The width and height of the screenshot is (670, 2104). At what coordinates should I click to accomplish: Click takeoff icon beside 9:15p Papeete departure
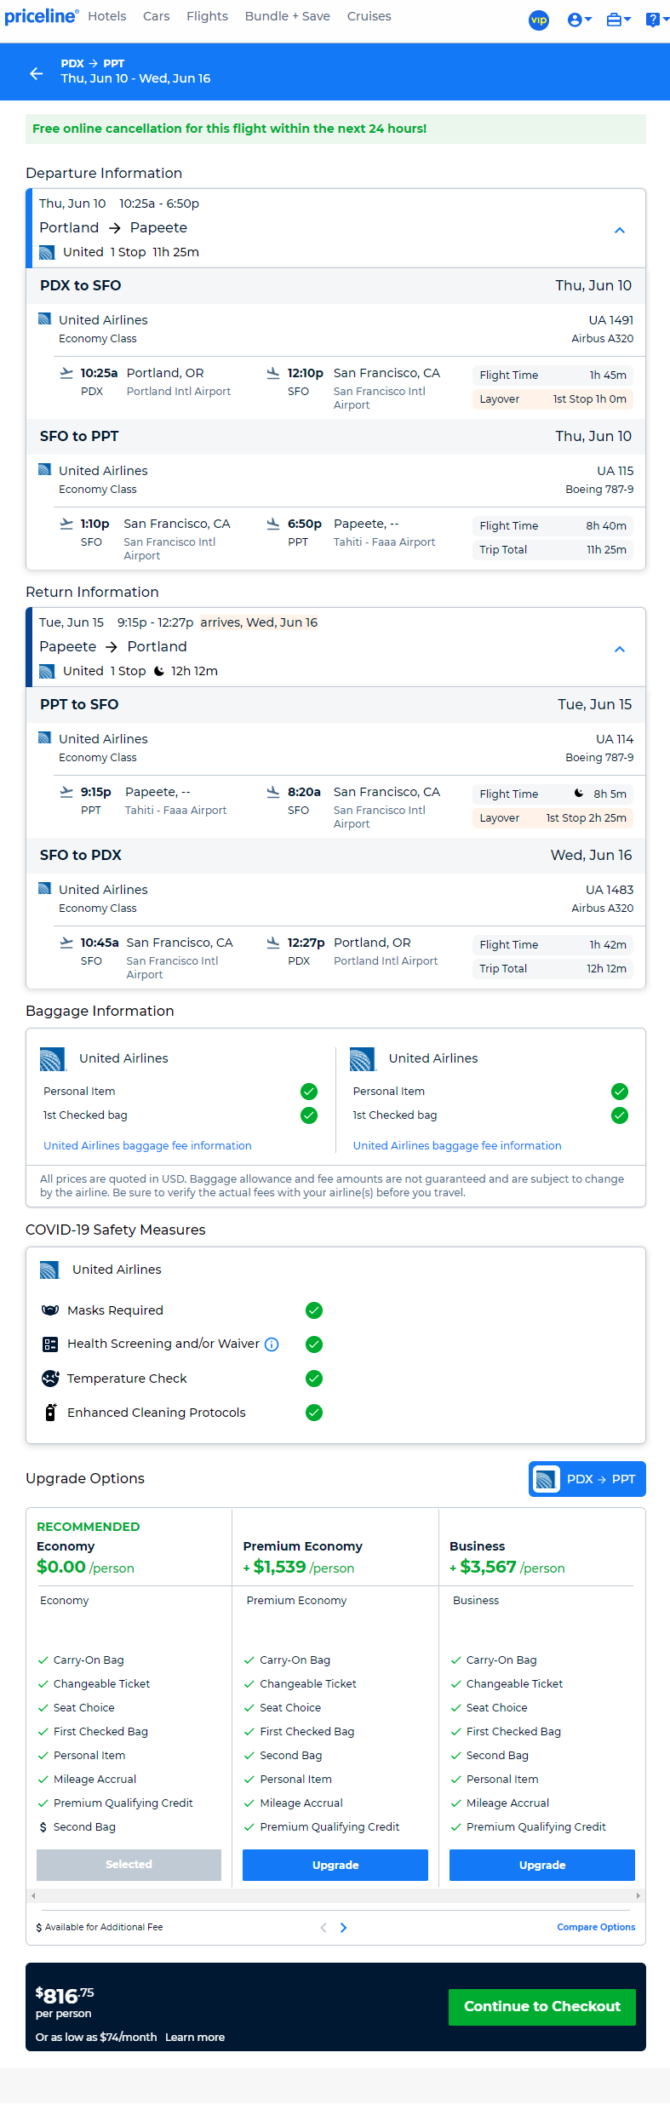(66, 792)
